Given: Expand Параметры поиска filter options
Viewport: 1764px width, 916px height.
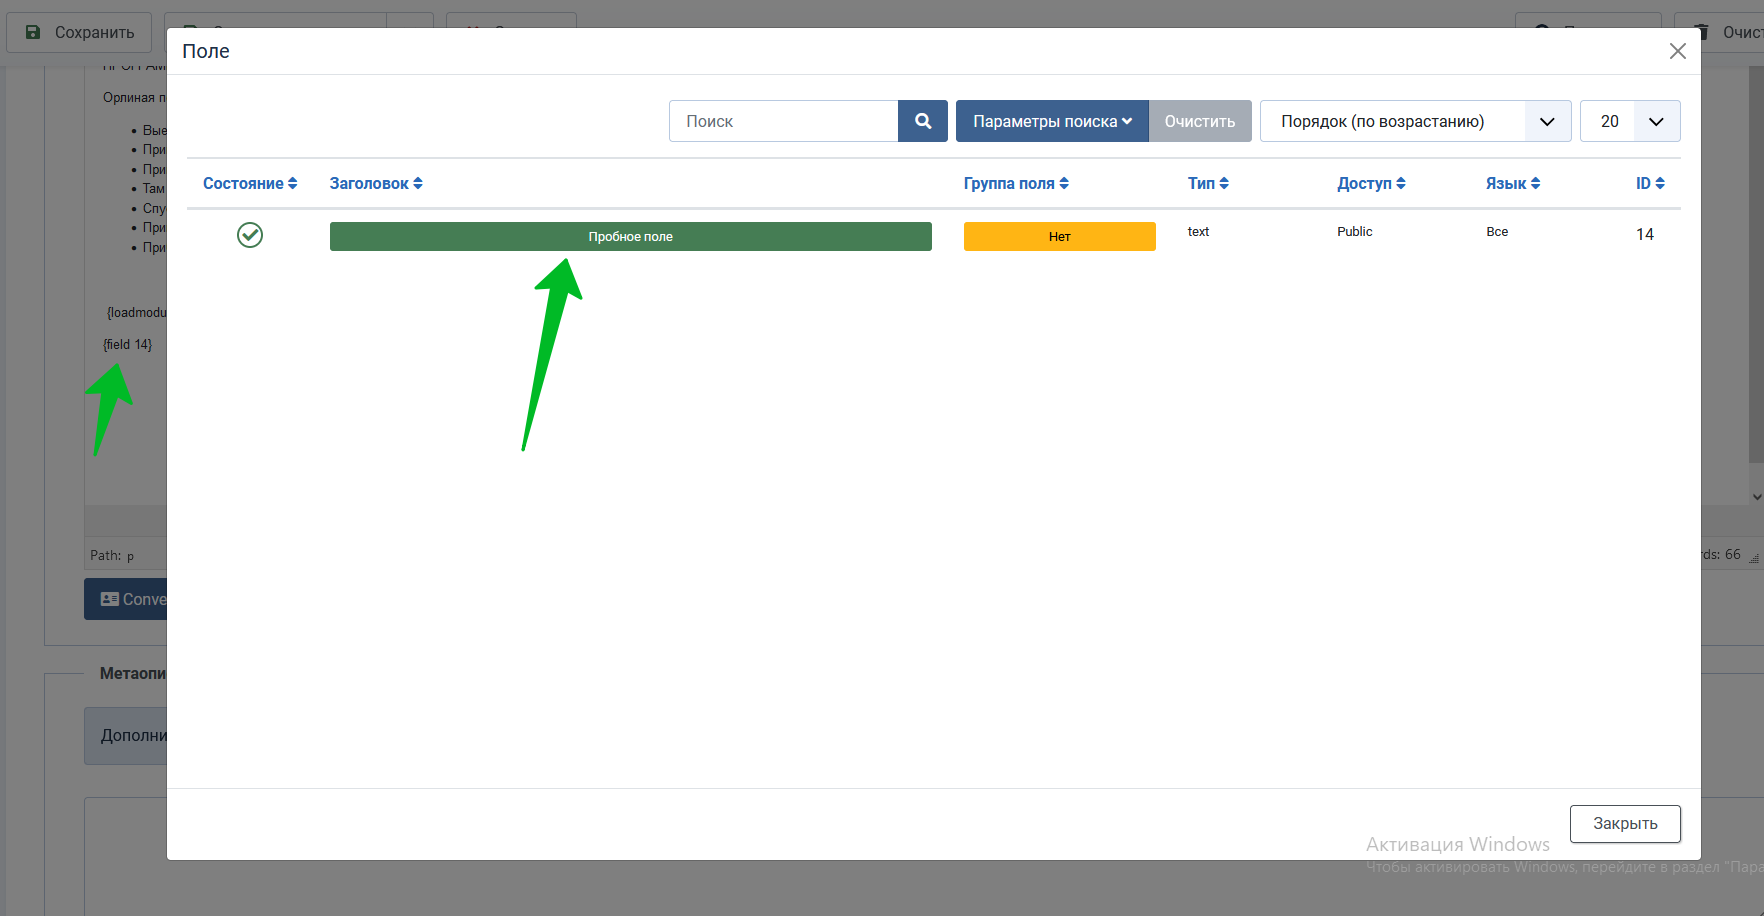Looking at the screenshot, I should 1052,121.
